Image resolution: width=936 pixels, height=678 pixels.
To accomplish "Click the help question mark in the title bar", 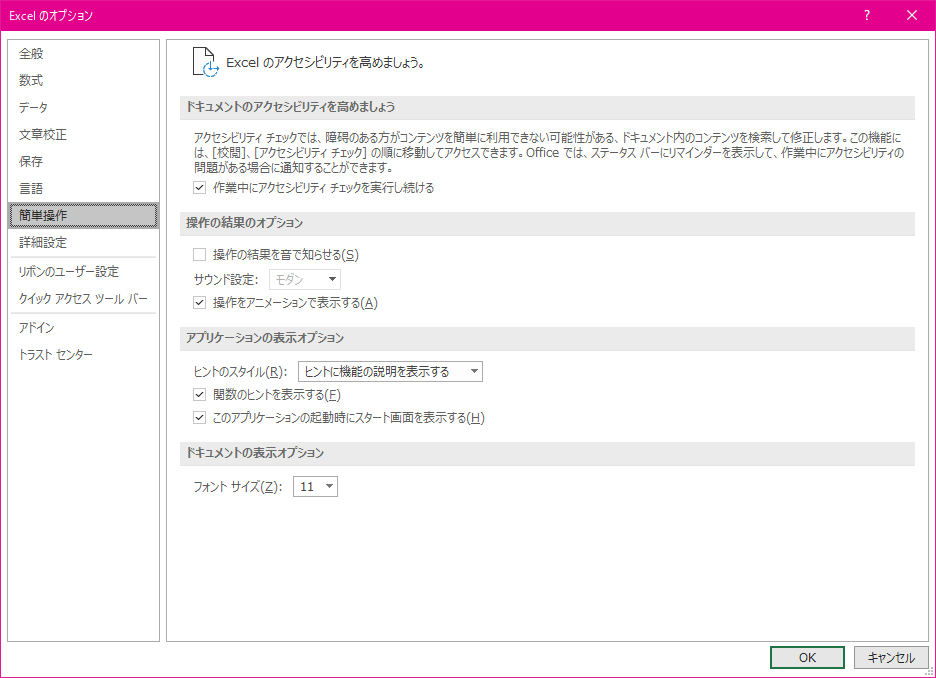I will coord(867,16).
